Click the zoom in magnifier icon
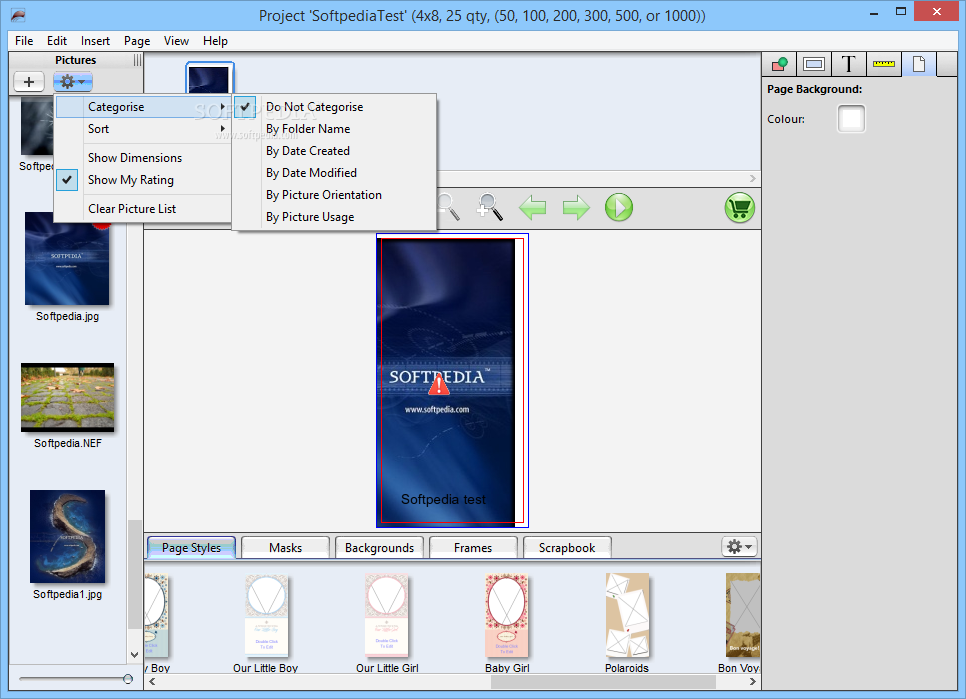The image size is (966, 699). point(490,207)
